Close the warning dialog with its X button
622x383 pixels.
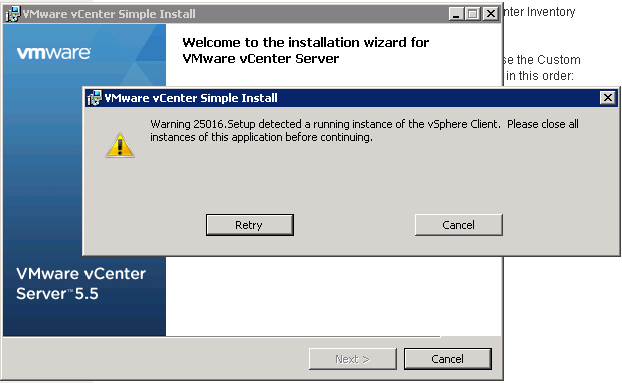(x=607, y=98)
